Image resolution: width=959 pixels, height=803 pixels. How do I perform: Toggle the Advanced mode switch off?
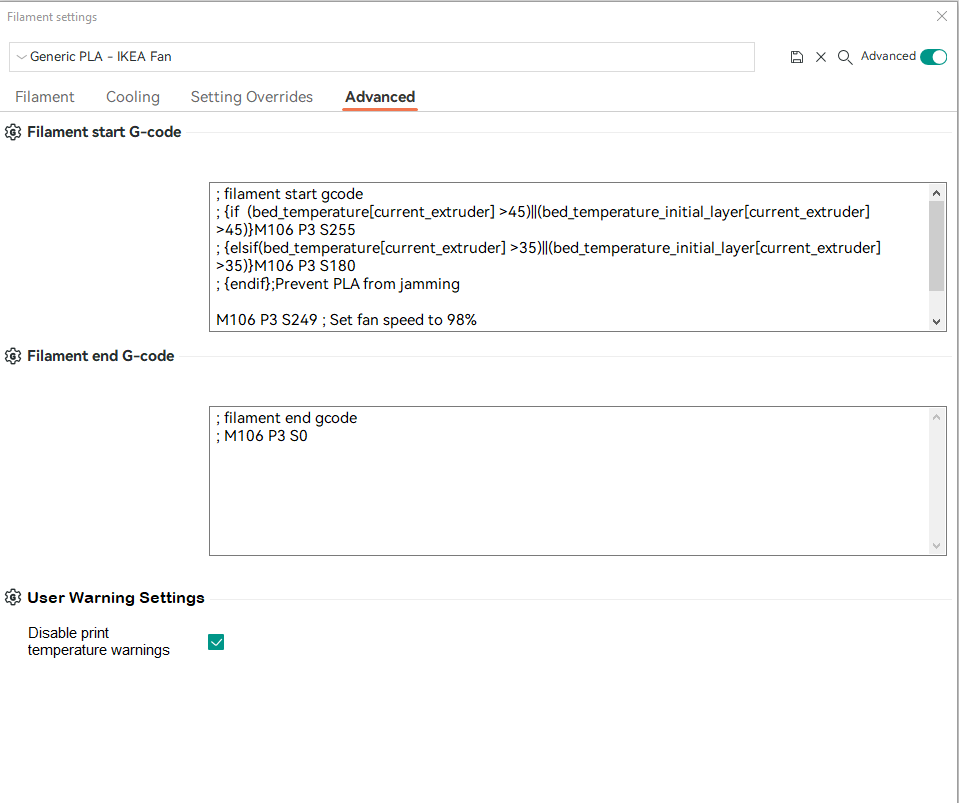(933, 57)
